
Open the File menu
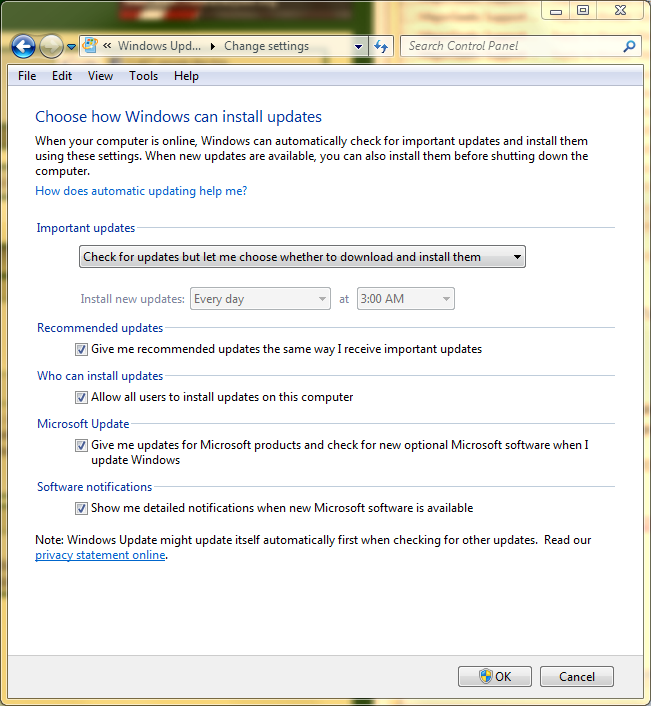tap(27, 76)
